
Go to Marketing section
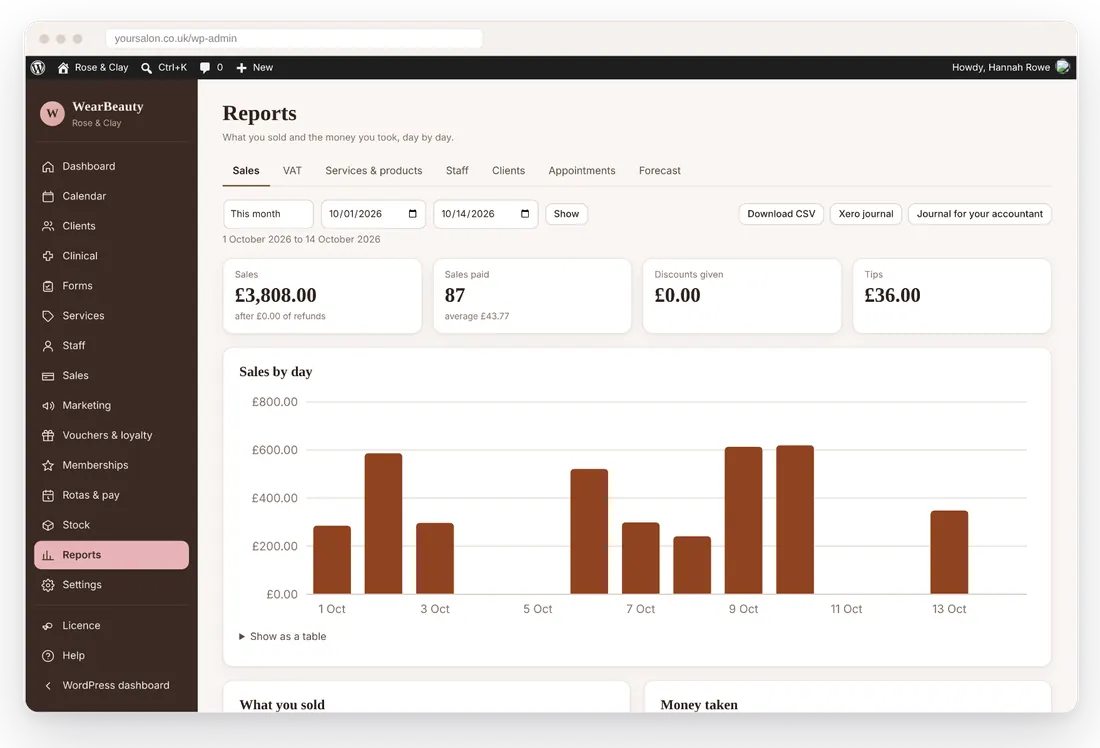[111, 406]
